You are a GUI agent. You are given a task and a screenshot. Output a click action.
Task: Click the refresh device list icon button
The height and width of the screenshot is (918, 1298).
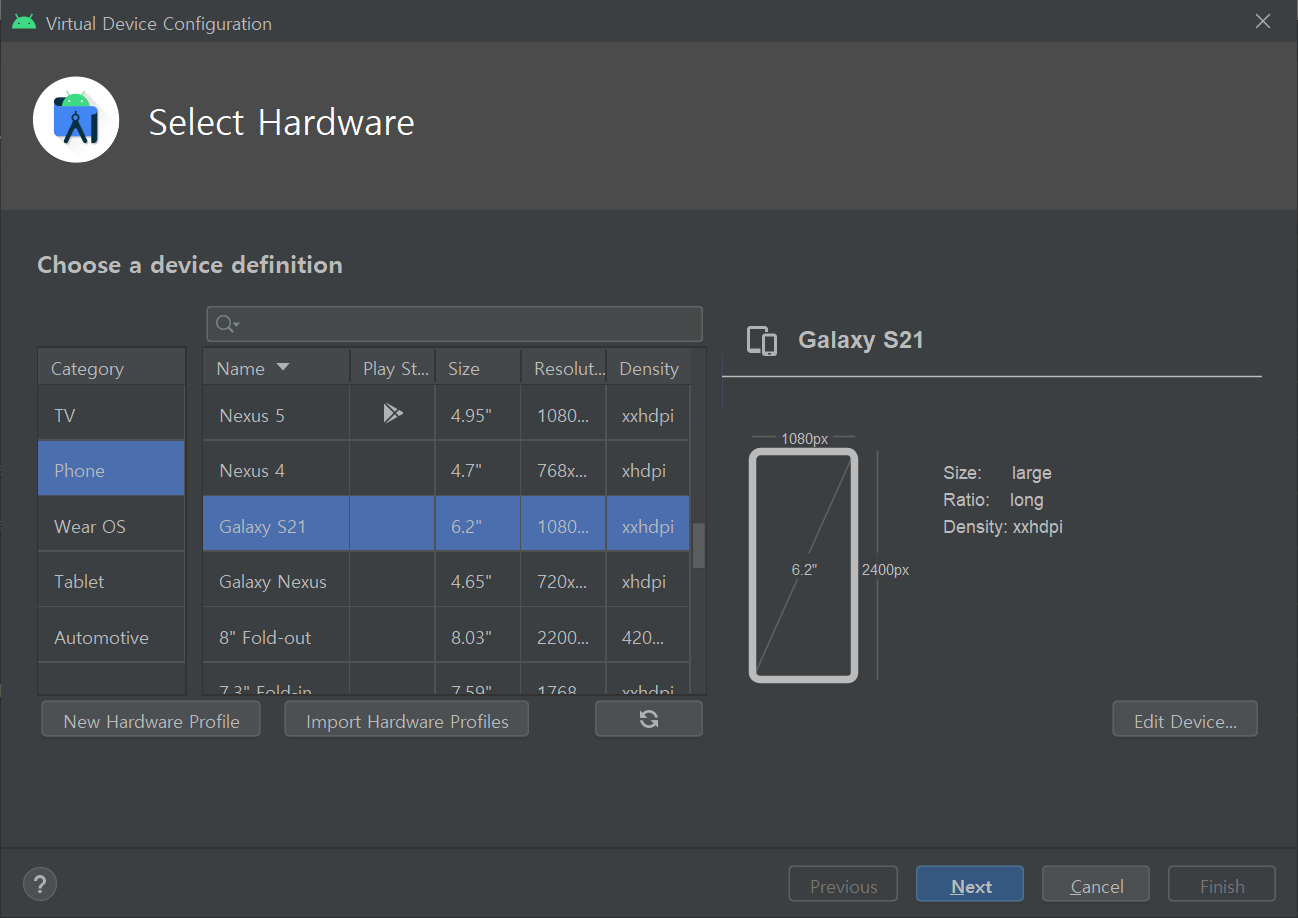pyautogui.click(x=648, y=719)
